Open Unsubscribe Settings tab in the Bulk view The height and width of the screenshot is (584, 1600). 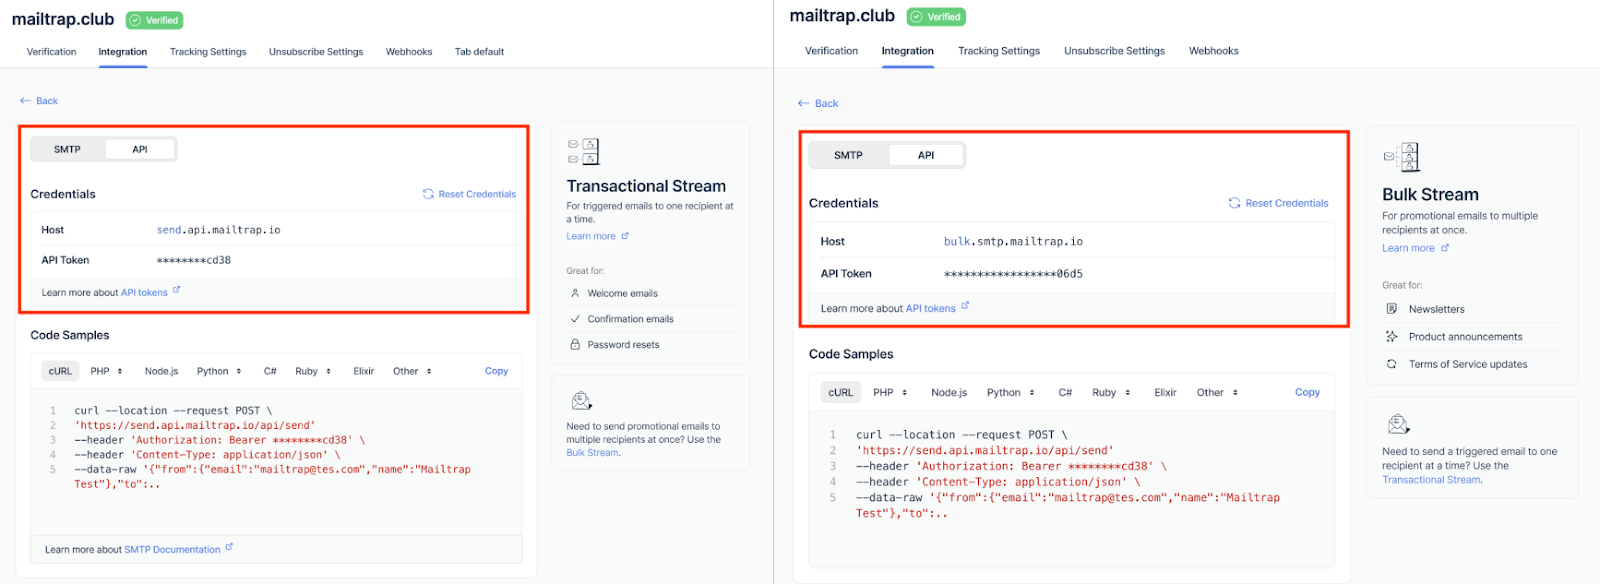point(1114,51)
